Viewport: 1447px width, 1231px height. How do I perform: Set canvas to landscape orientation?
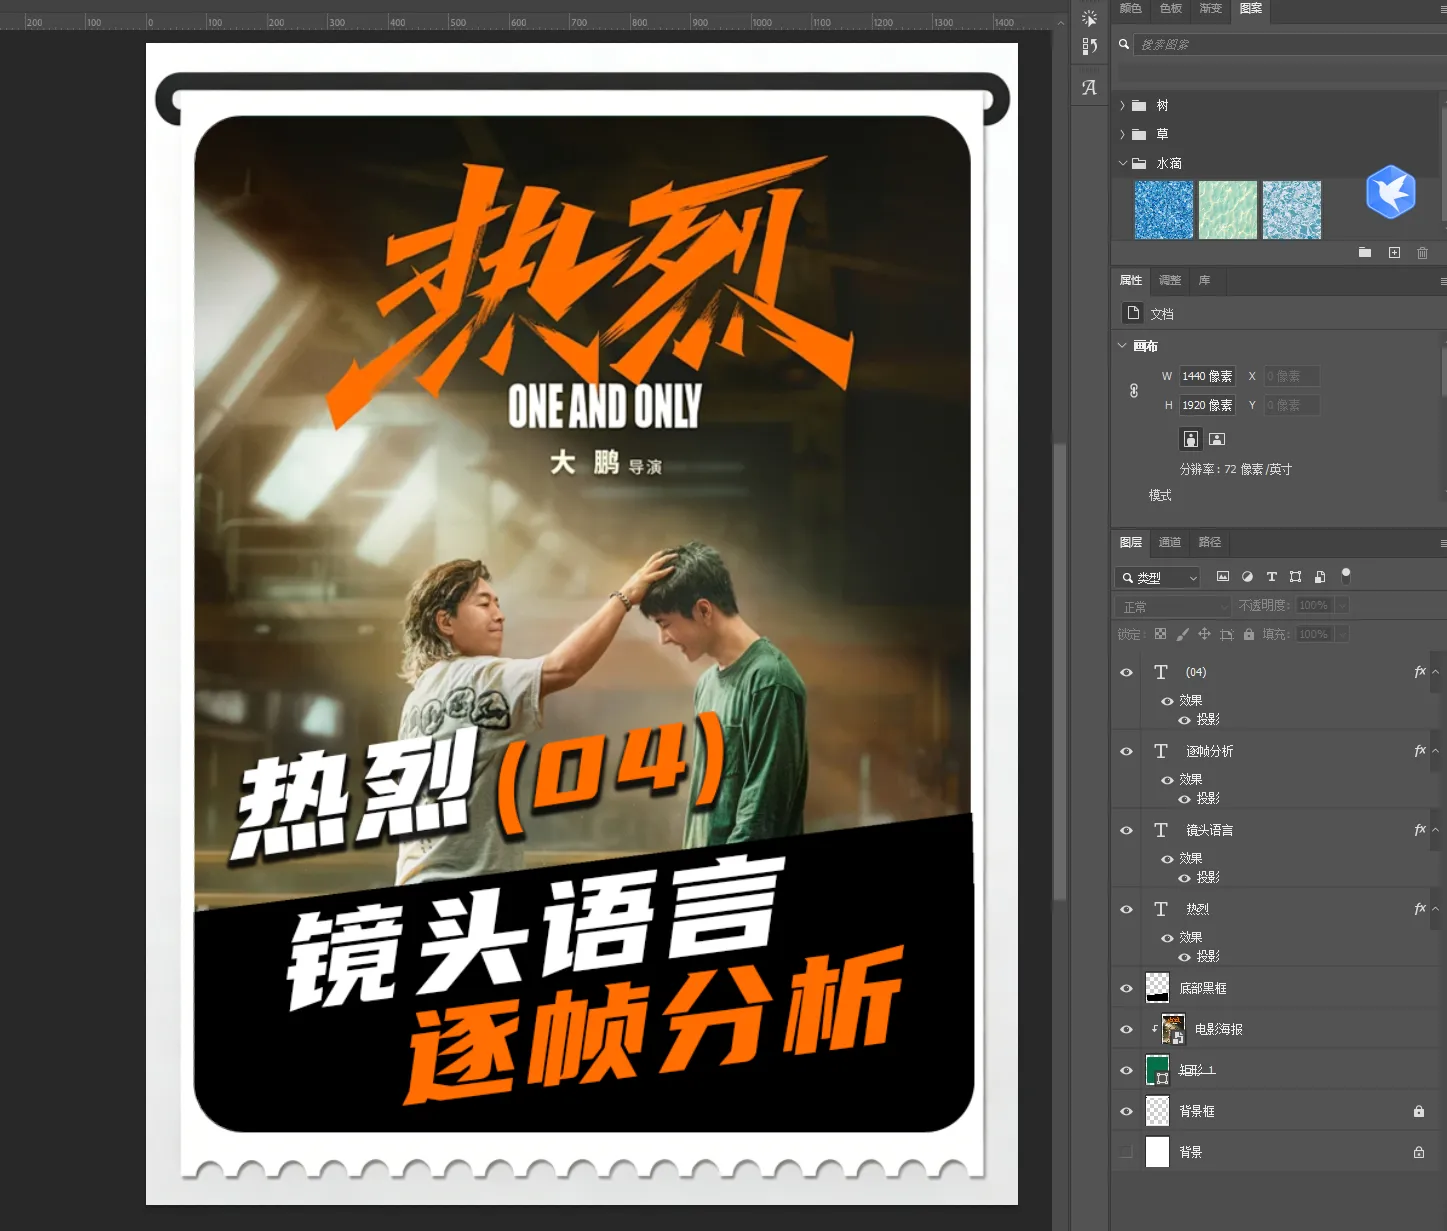pyautogui.click(x=1217, y=439)
